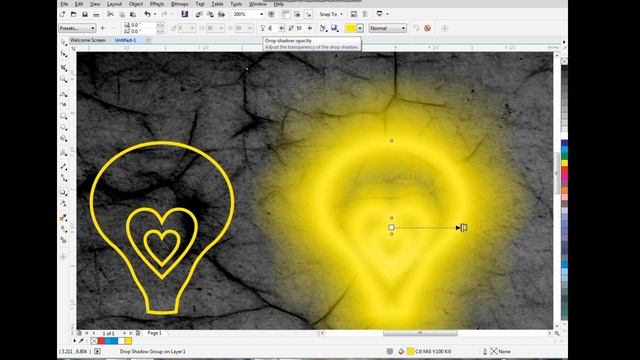
Task: Open the Presets dropdown
Action: (77, 28)
